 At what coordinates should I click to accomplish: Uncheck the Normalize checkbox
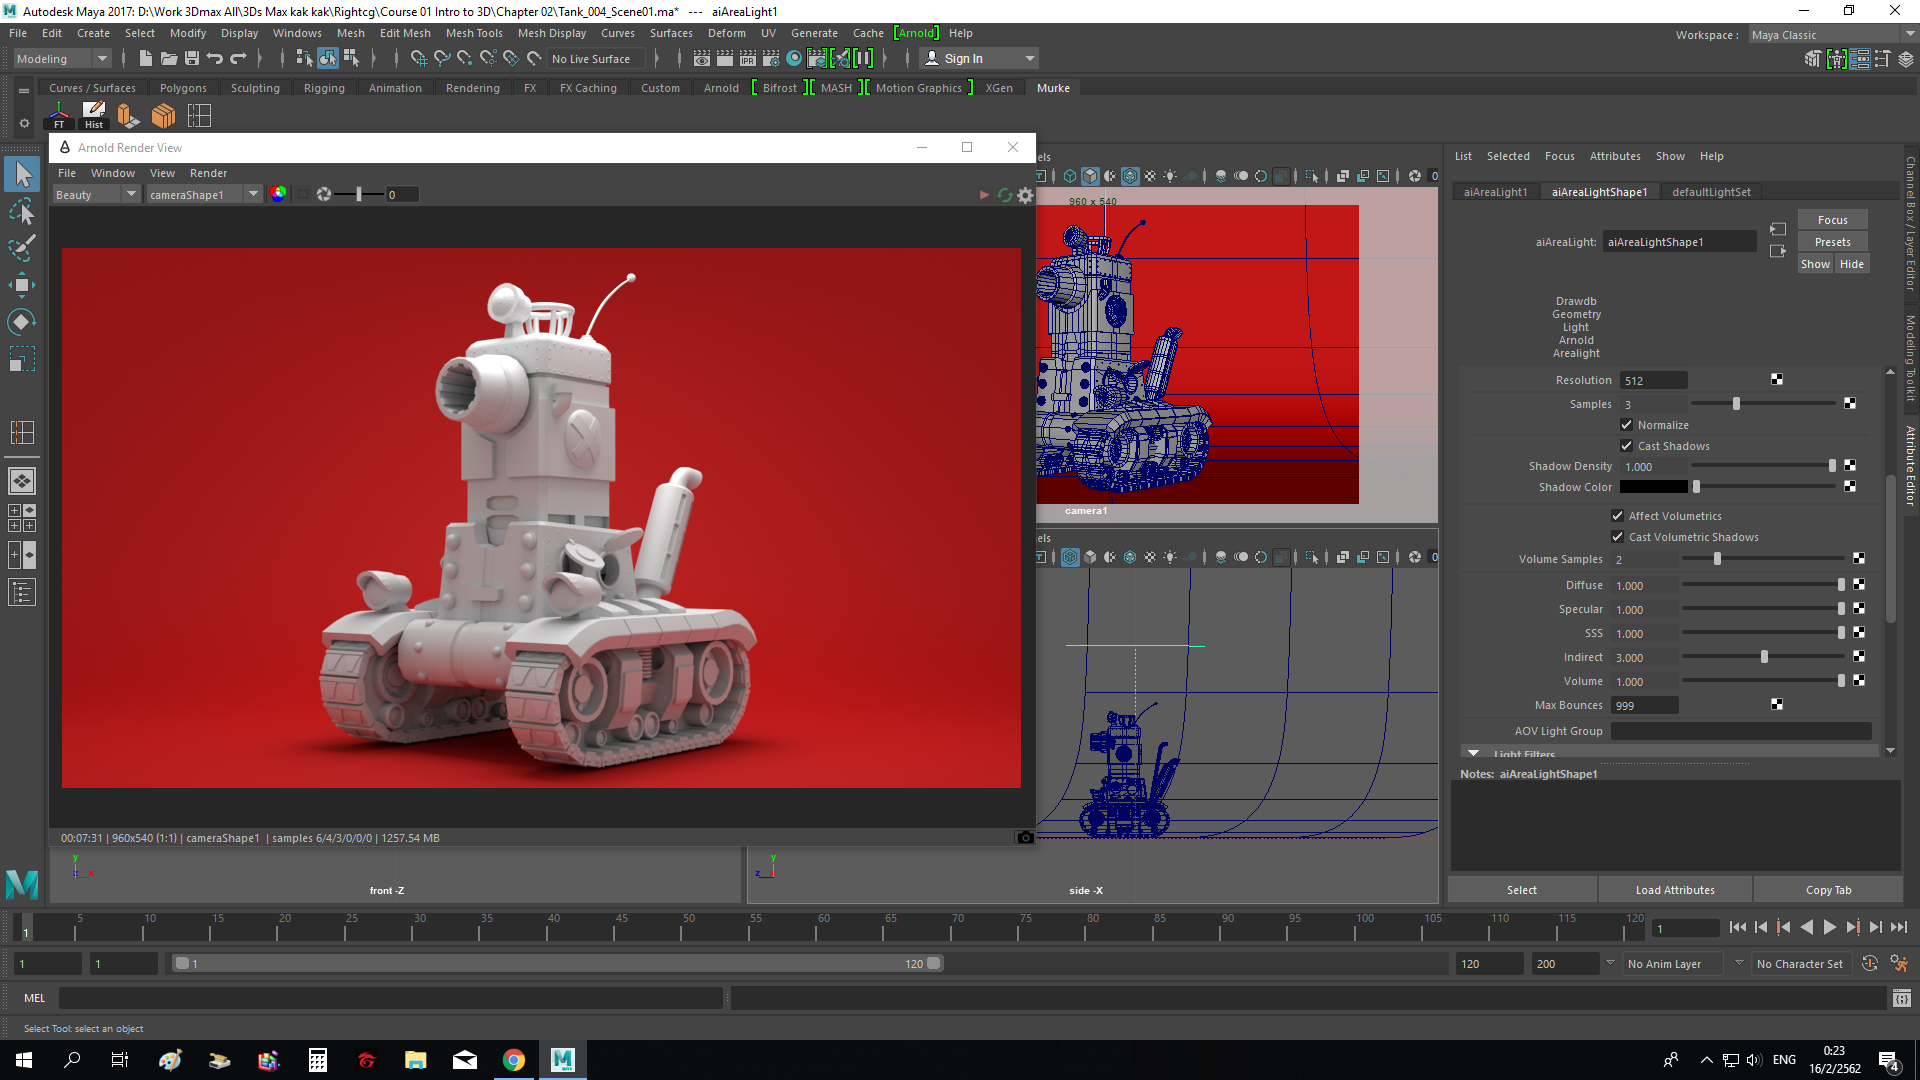point(1627,425)
